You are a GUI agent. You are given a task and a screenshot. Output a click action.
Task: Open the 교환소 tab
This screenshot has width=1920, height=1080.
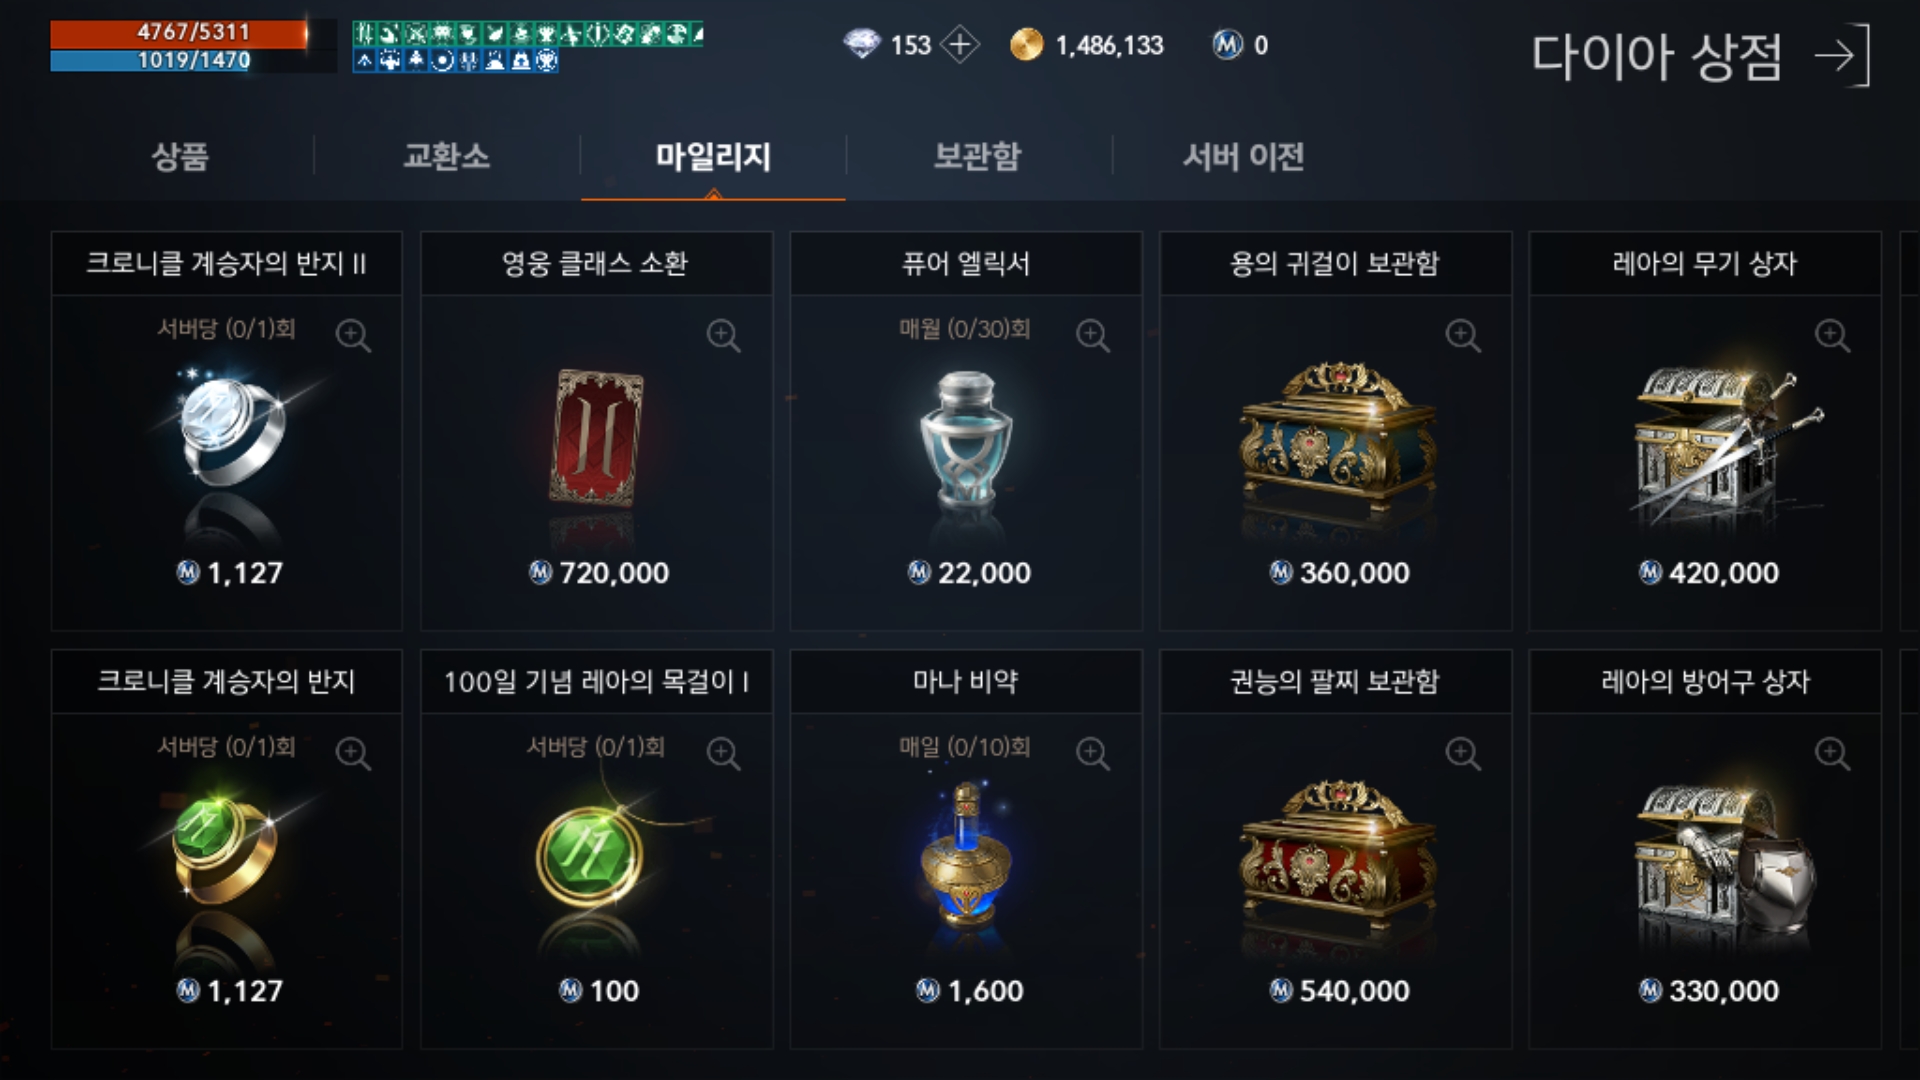click(x=446, y=157)
